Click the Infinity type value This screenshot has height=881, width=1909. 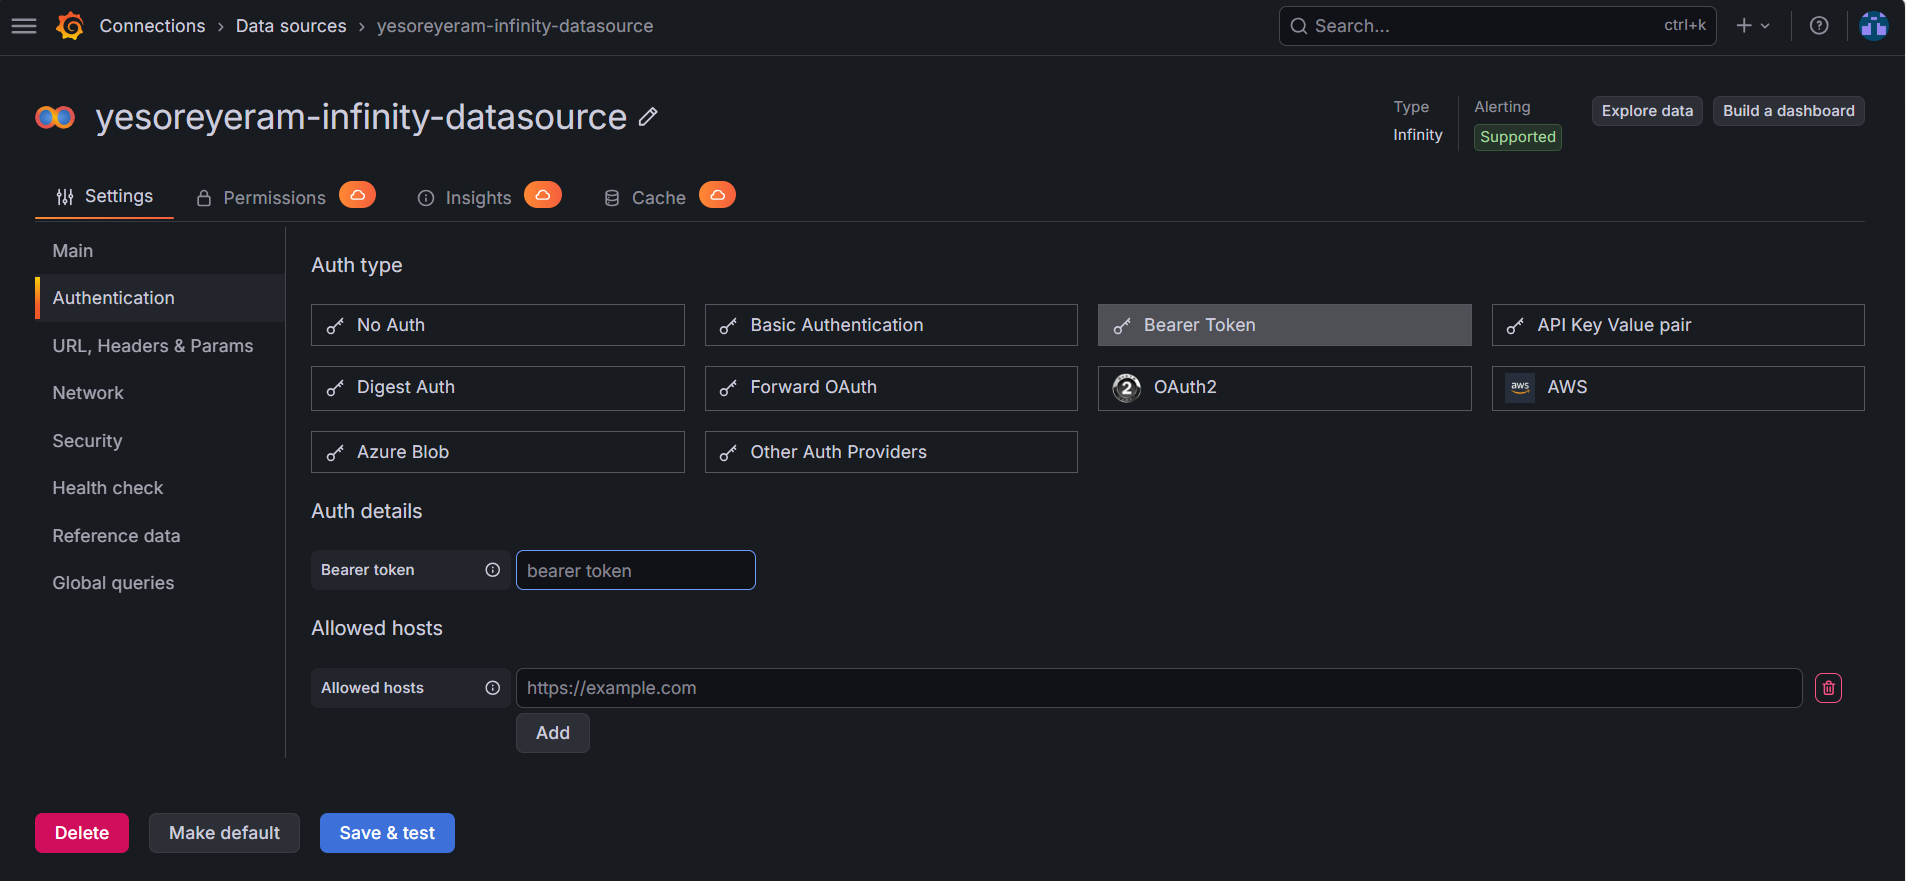(1418, 135)
